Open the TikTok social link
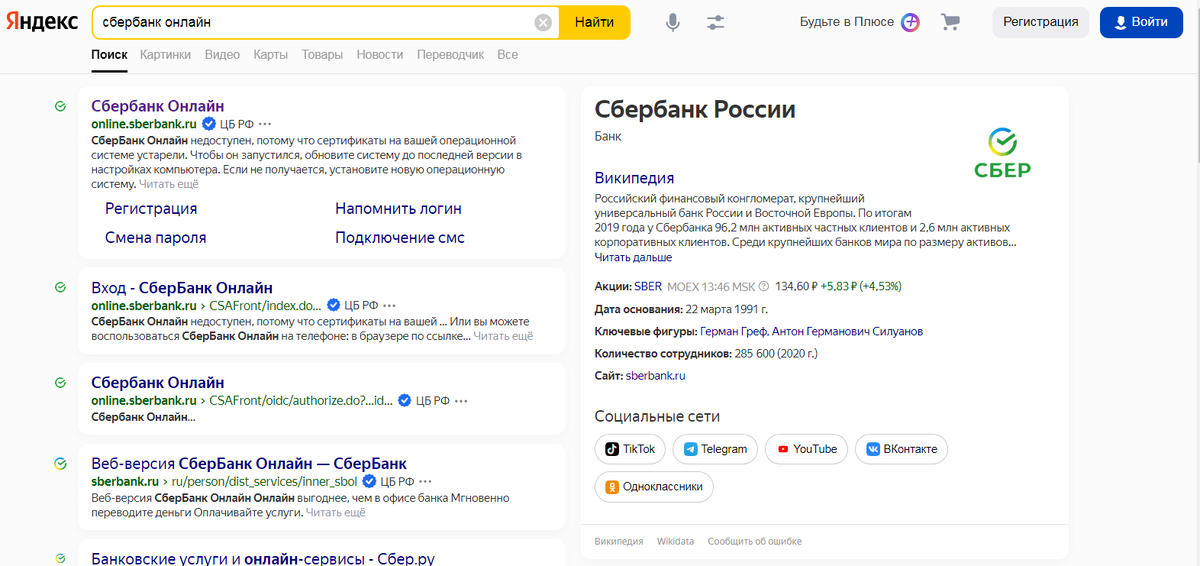The width and height of the screenshot is (1200, 566). 630,449
